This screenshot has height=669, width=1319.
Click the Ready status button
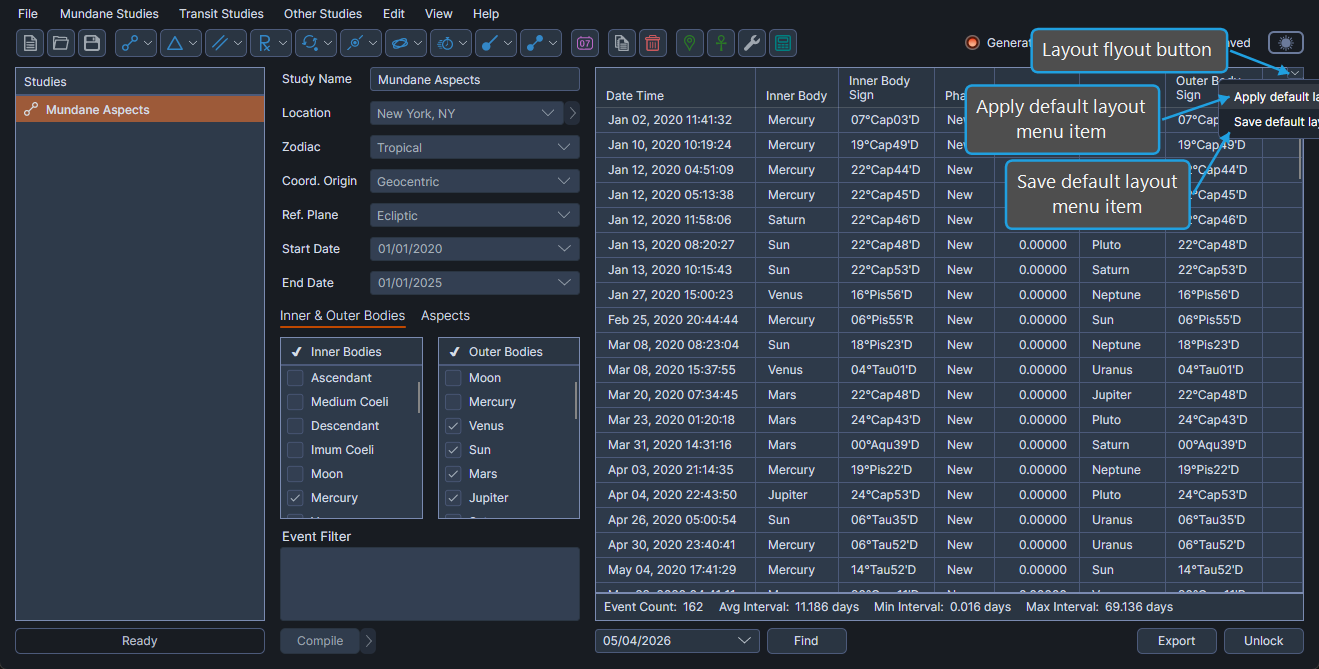(140, 641)
